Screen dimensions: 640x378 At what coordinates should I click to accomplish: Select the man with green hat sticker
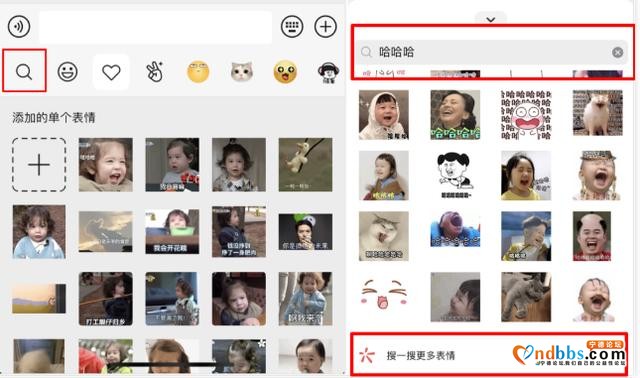pyautogui.click(x=305, y=231)
